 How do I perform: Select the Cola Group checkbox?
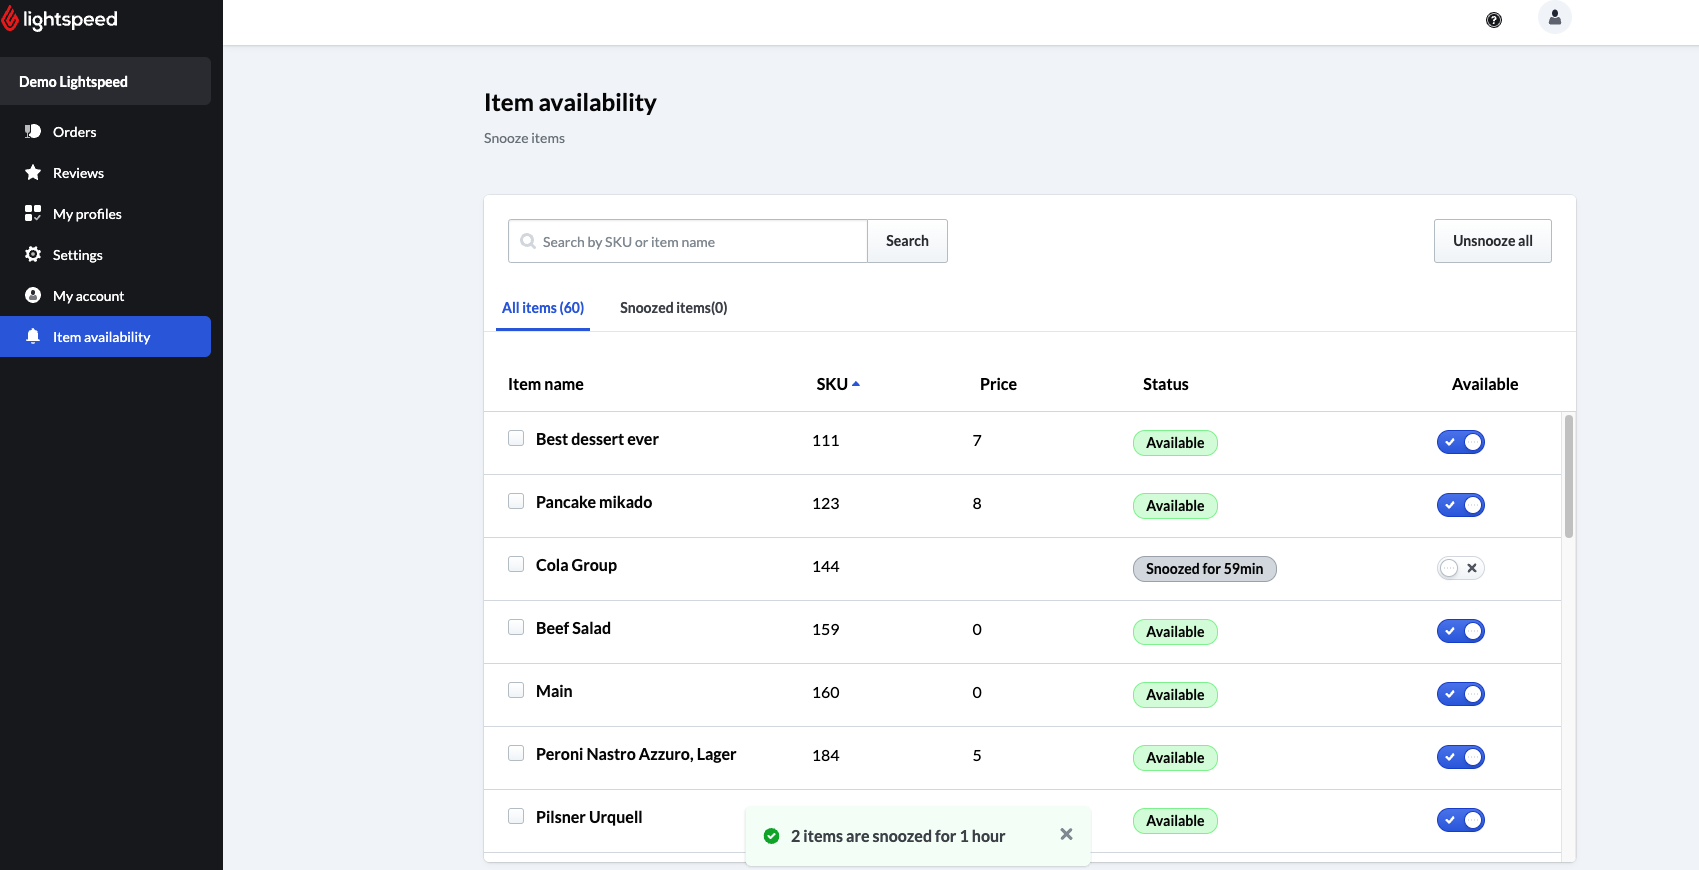[x=516, y=564]
